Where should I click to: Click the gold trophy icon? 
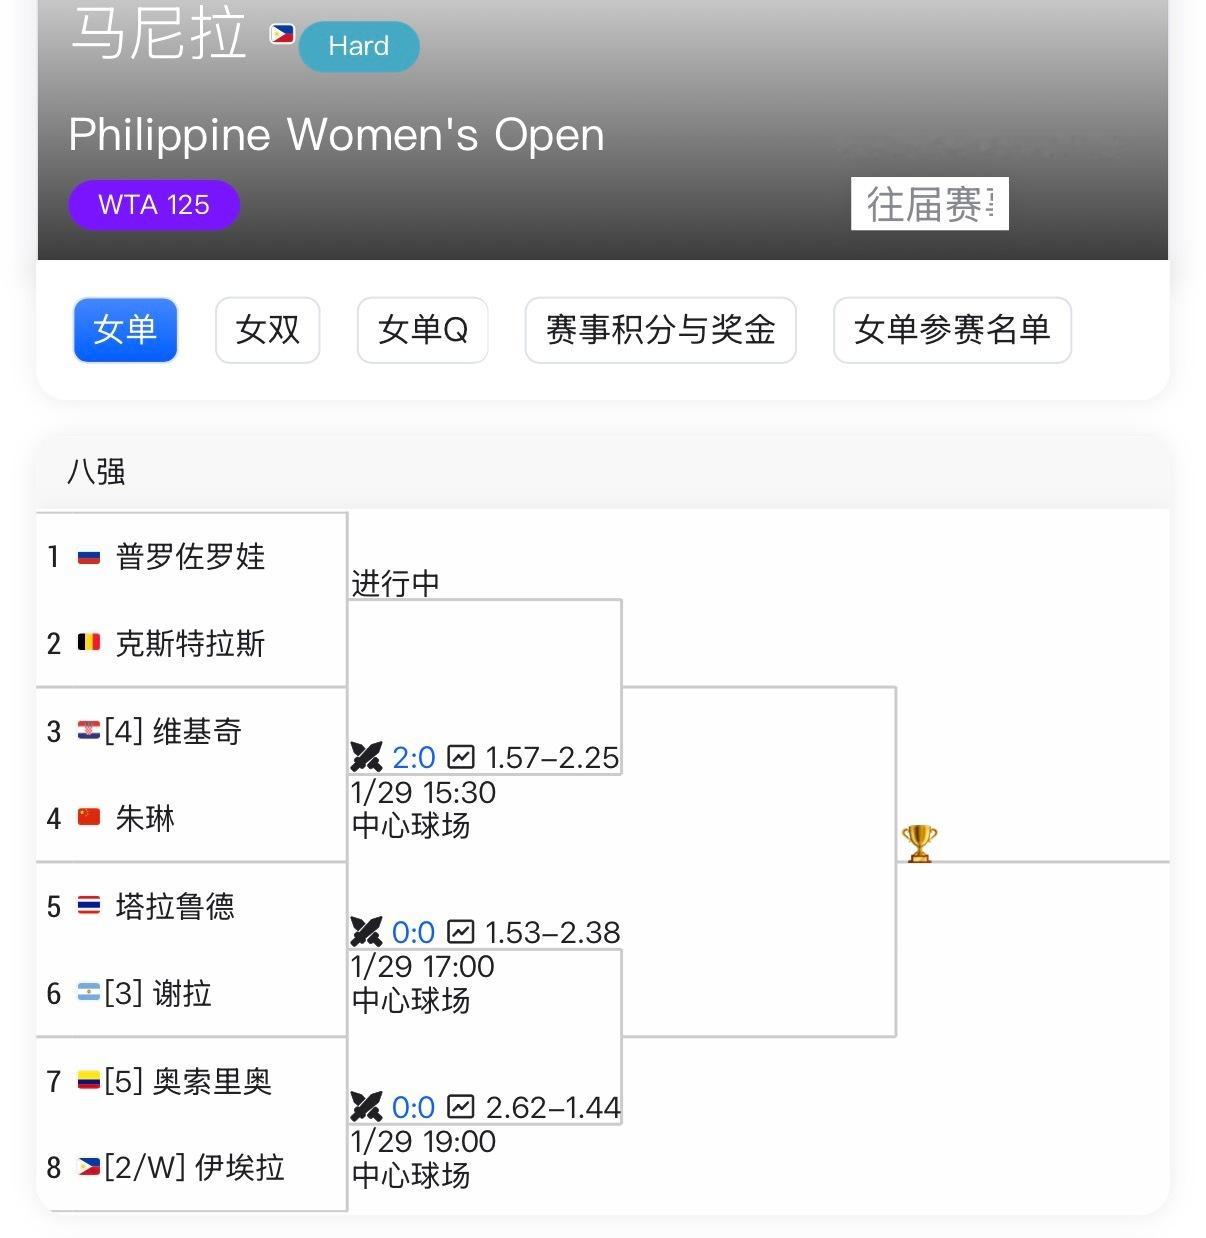(919, 843)
